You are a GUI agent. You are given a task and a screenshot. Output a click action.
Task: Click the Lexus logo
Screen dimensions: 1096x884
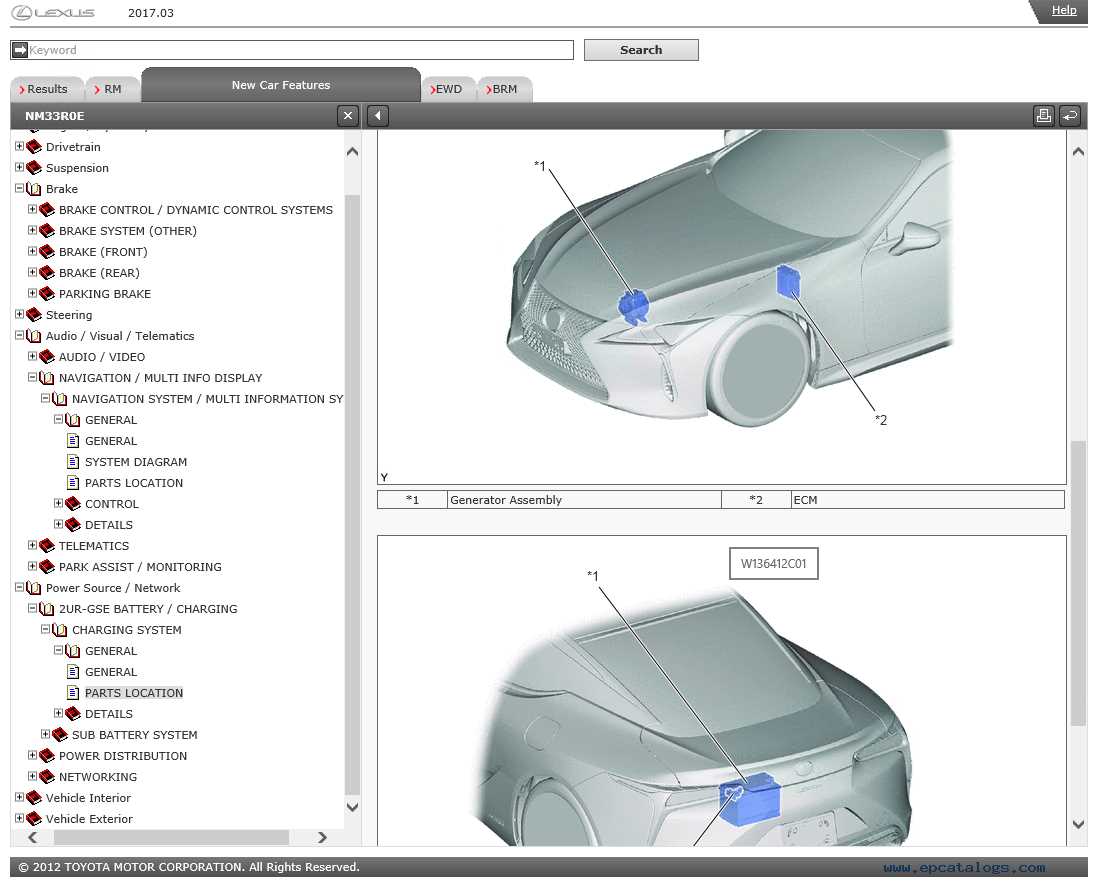pos(54,13)
